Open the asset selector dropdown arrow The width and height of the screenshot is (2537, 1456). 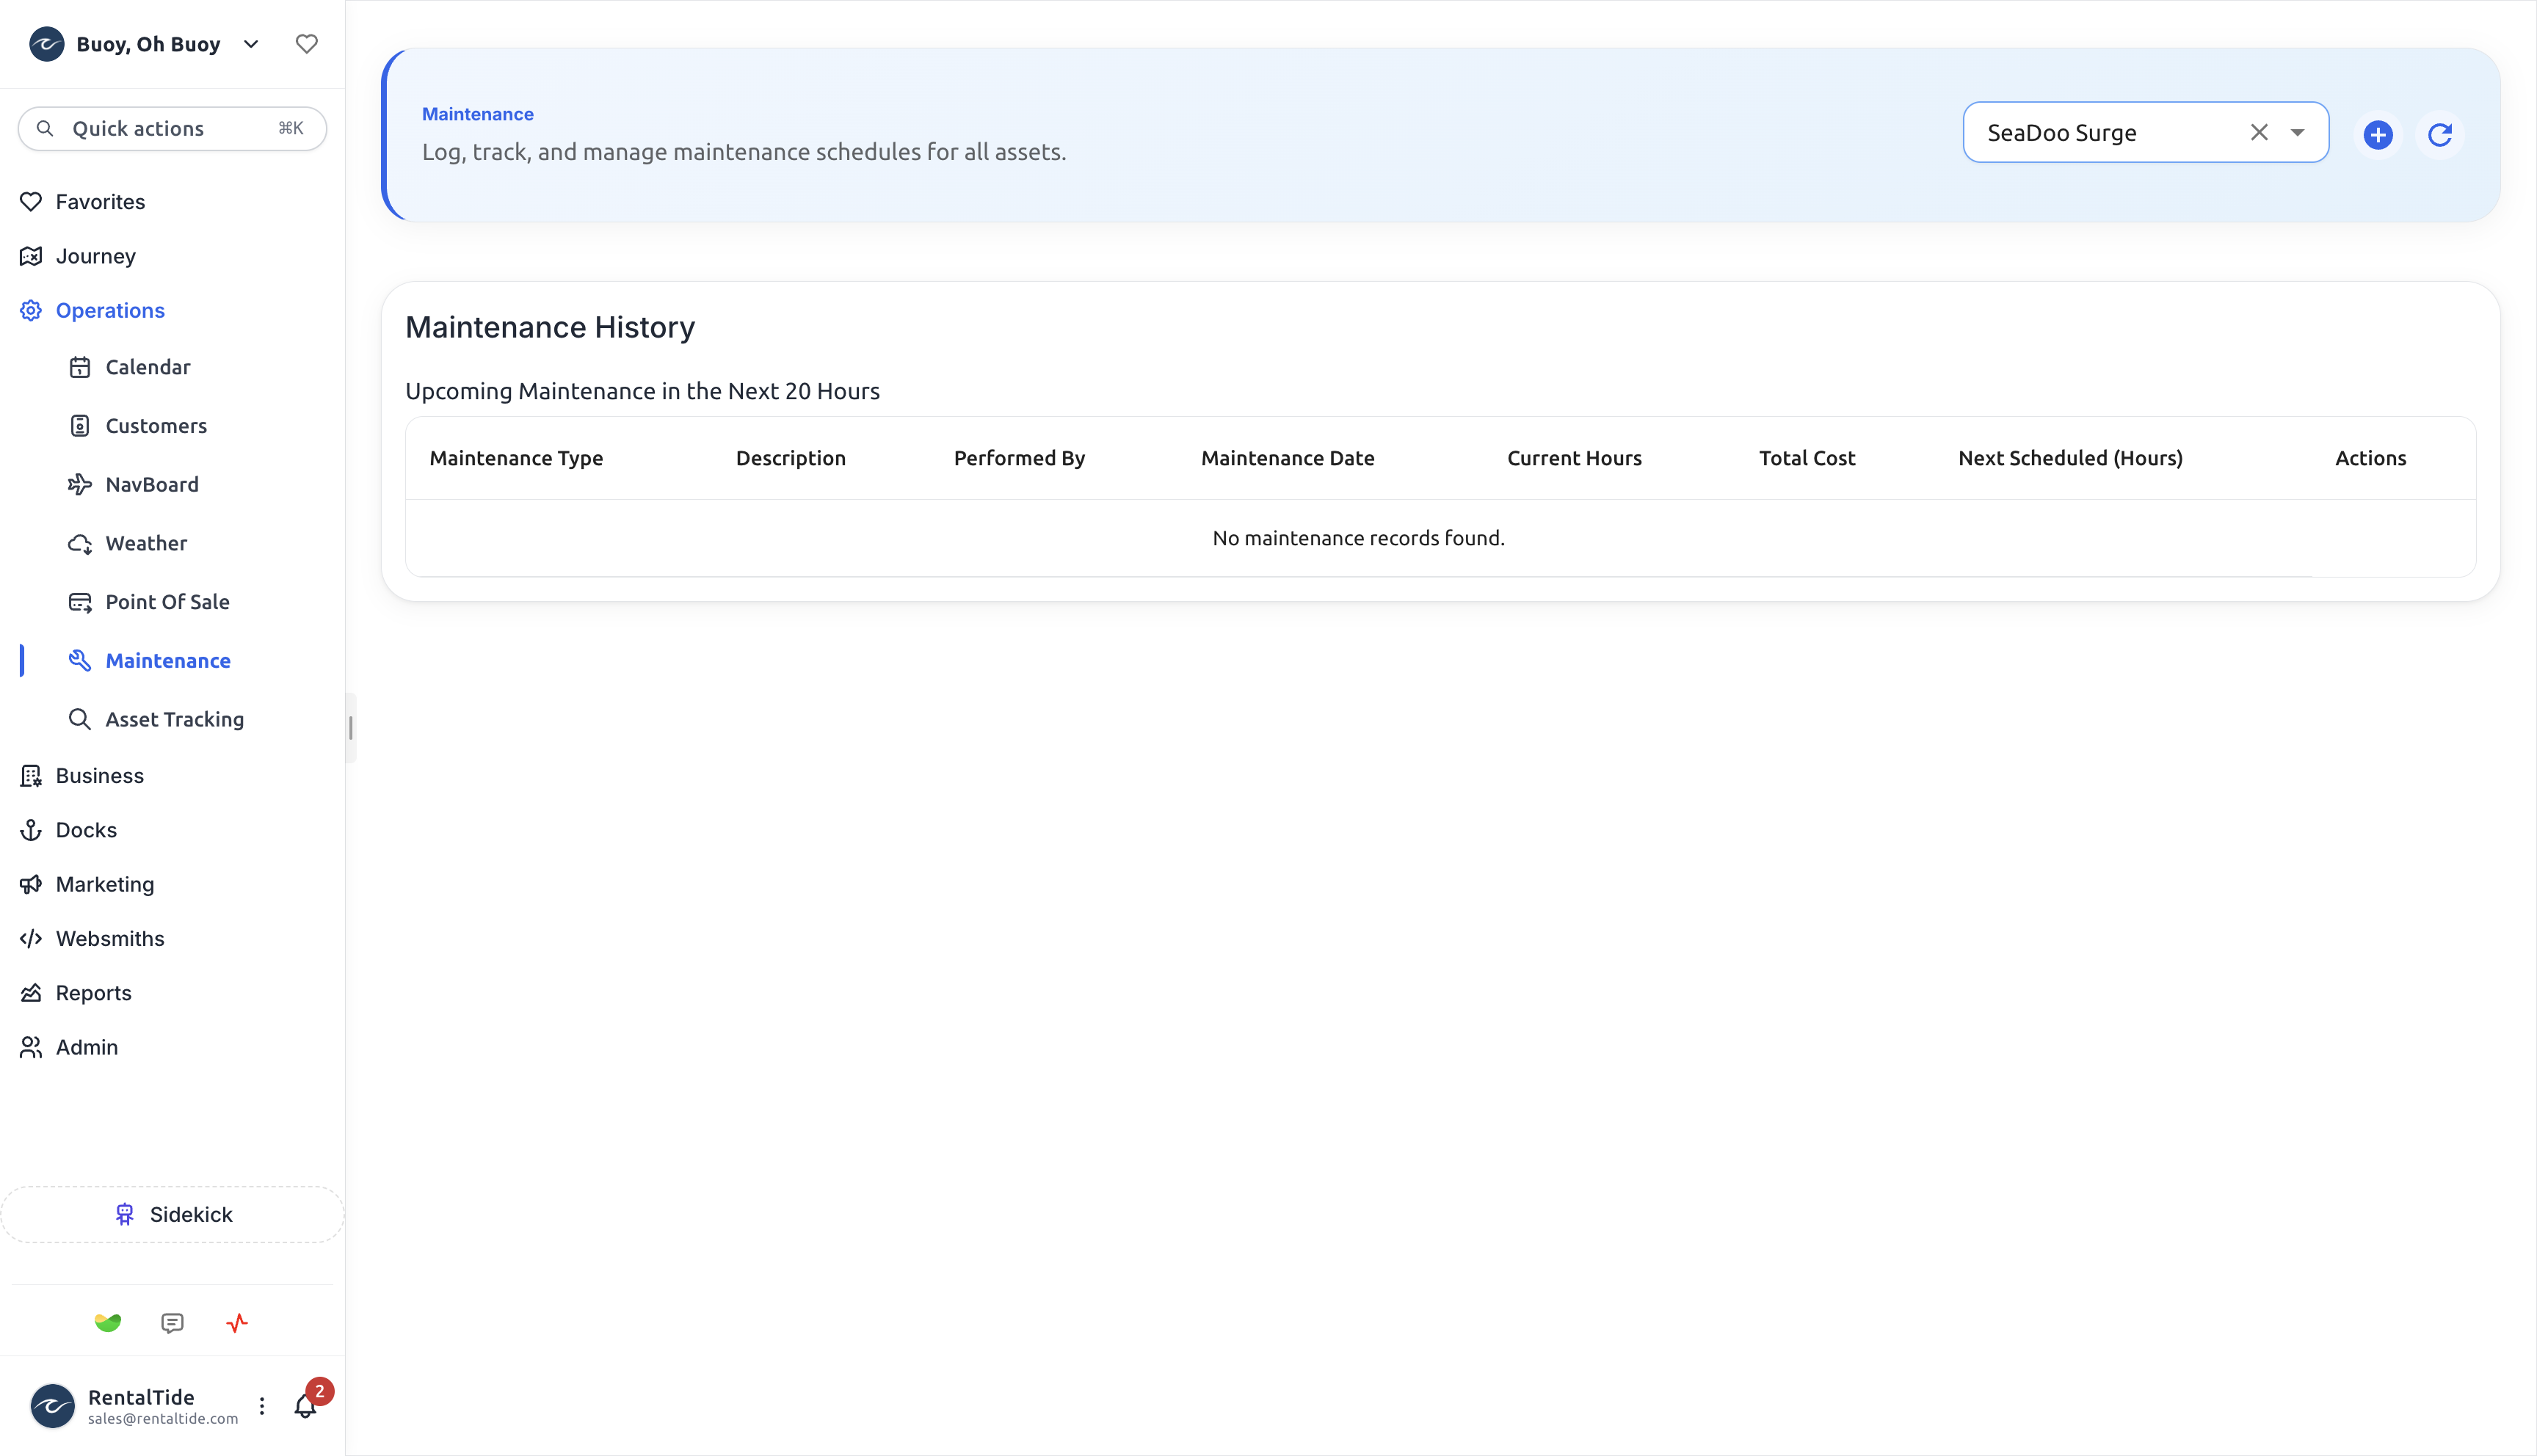coord(2297,133)
